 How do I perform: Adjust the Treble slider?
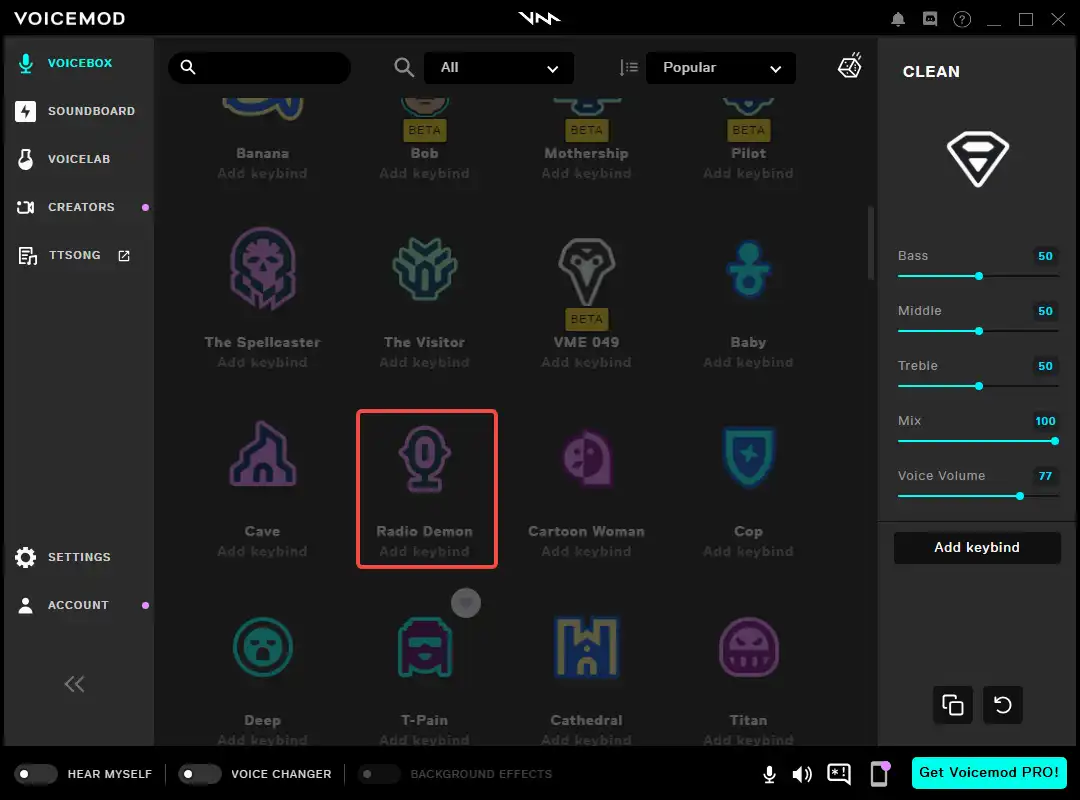(x=979, y=386)
